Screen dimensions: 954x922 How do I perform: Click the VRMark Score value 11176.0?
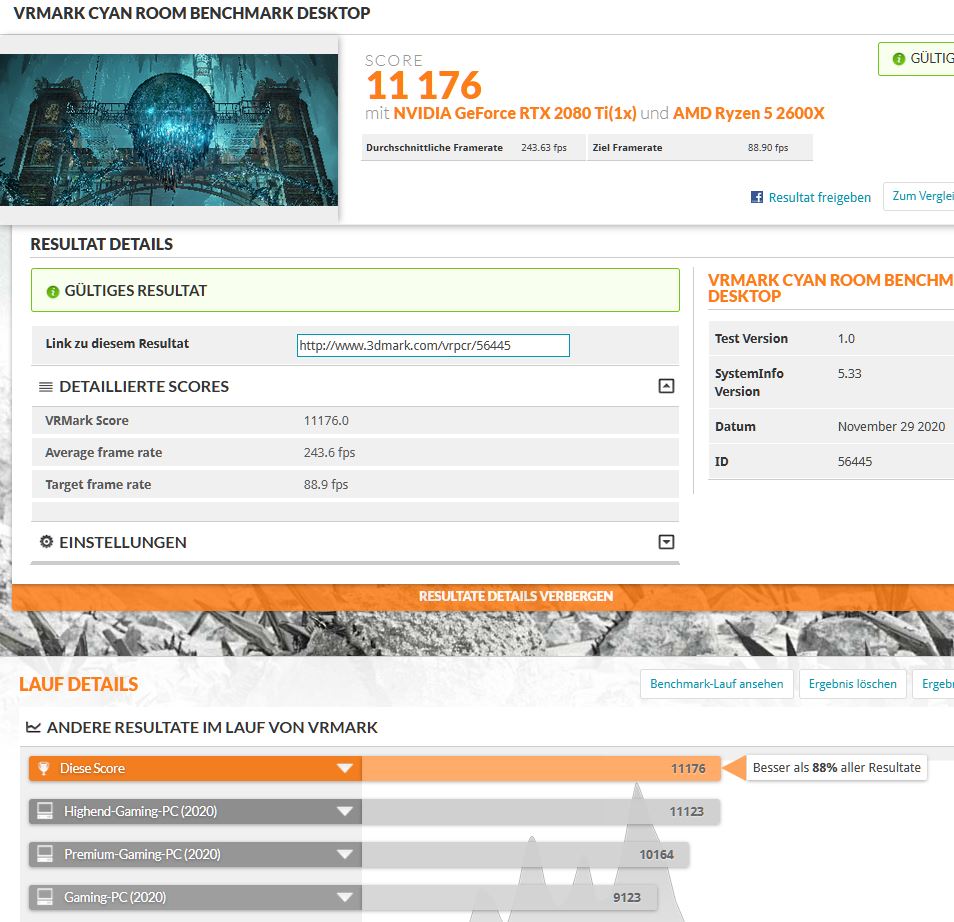[326, 421]
